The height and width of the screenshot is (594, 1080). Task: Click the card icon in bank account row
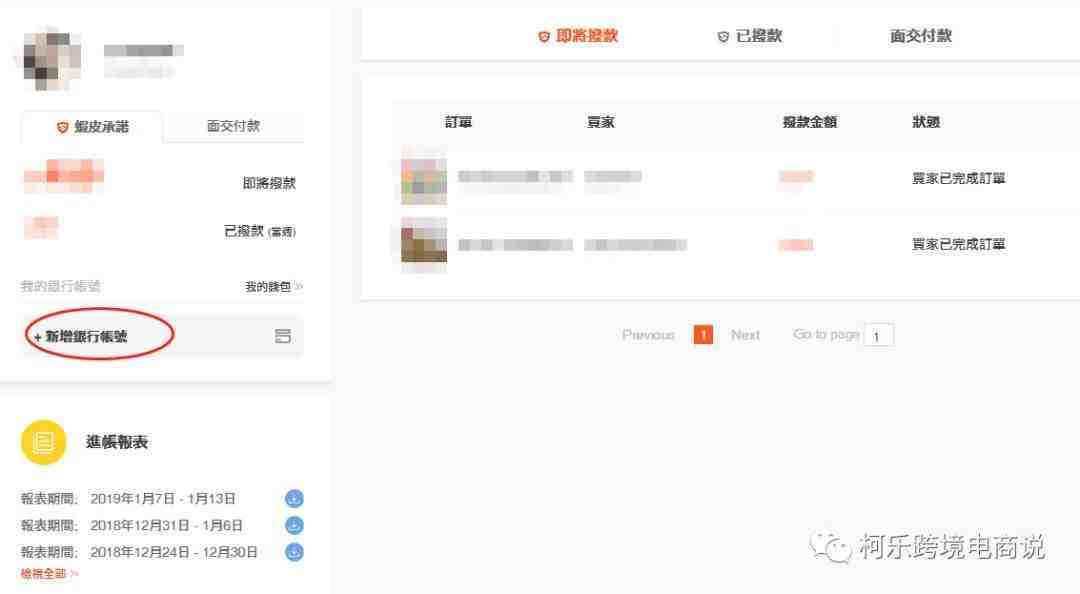282,336
